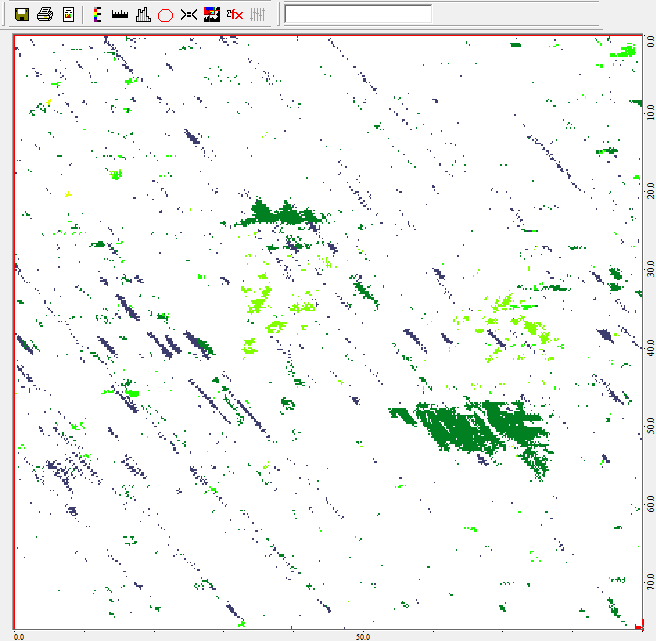This screenshot has width=656, height=641.
Task: Click the light green patch left of center
Action: pos(258,298)
